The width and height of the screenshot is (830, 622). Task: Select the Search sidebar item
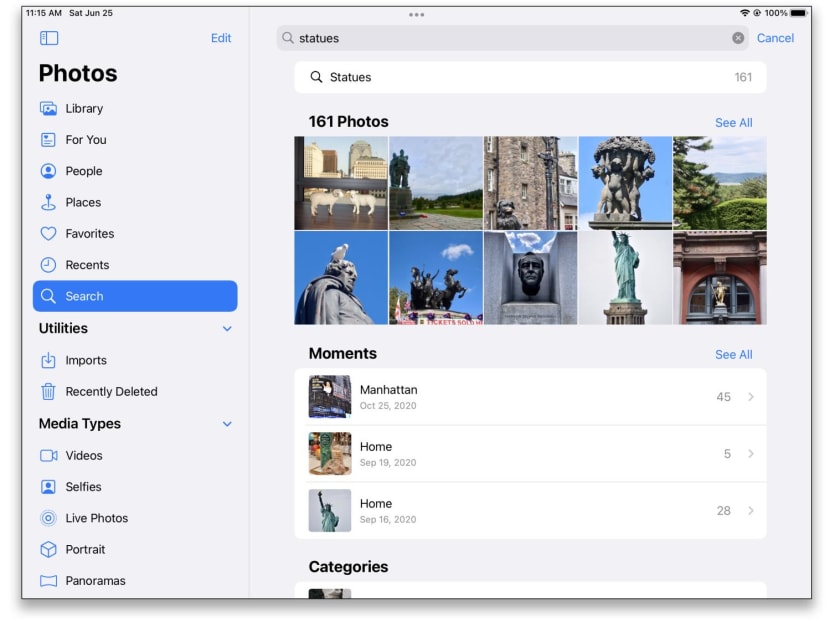(x=135, y=296)
